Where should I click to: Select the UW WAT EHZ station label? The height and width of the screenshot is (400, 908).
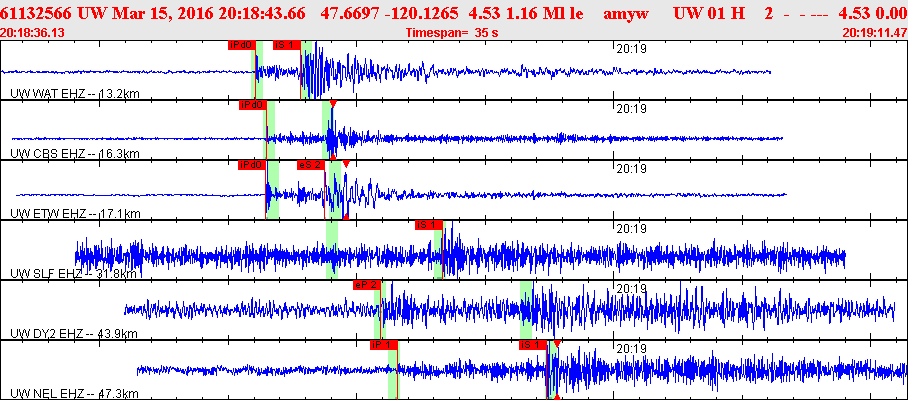(x=68, y=94)
